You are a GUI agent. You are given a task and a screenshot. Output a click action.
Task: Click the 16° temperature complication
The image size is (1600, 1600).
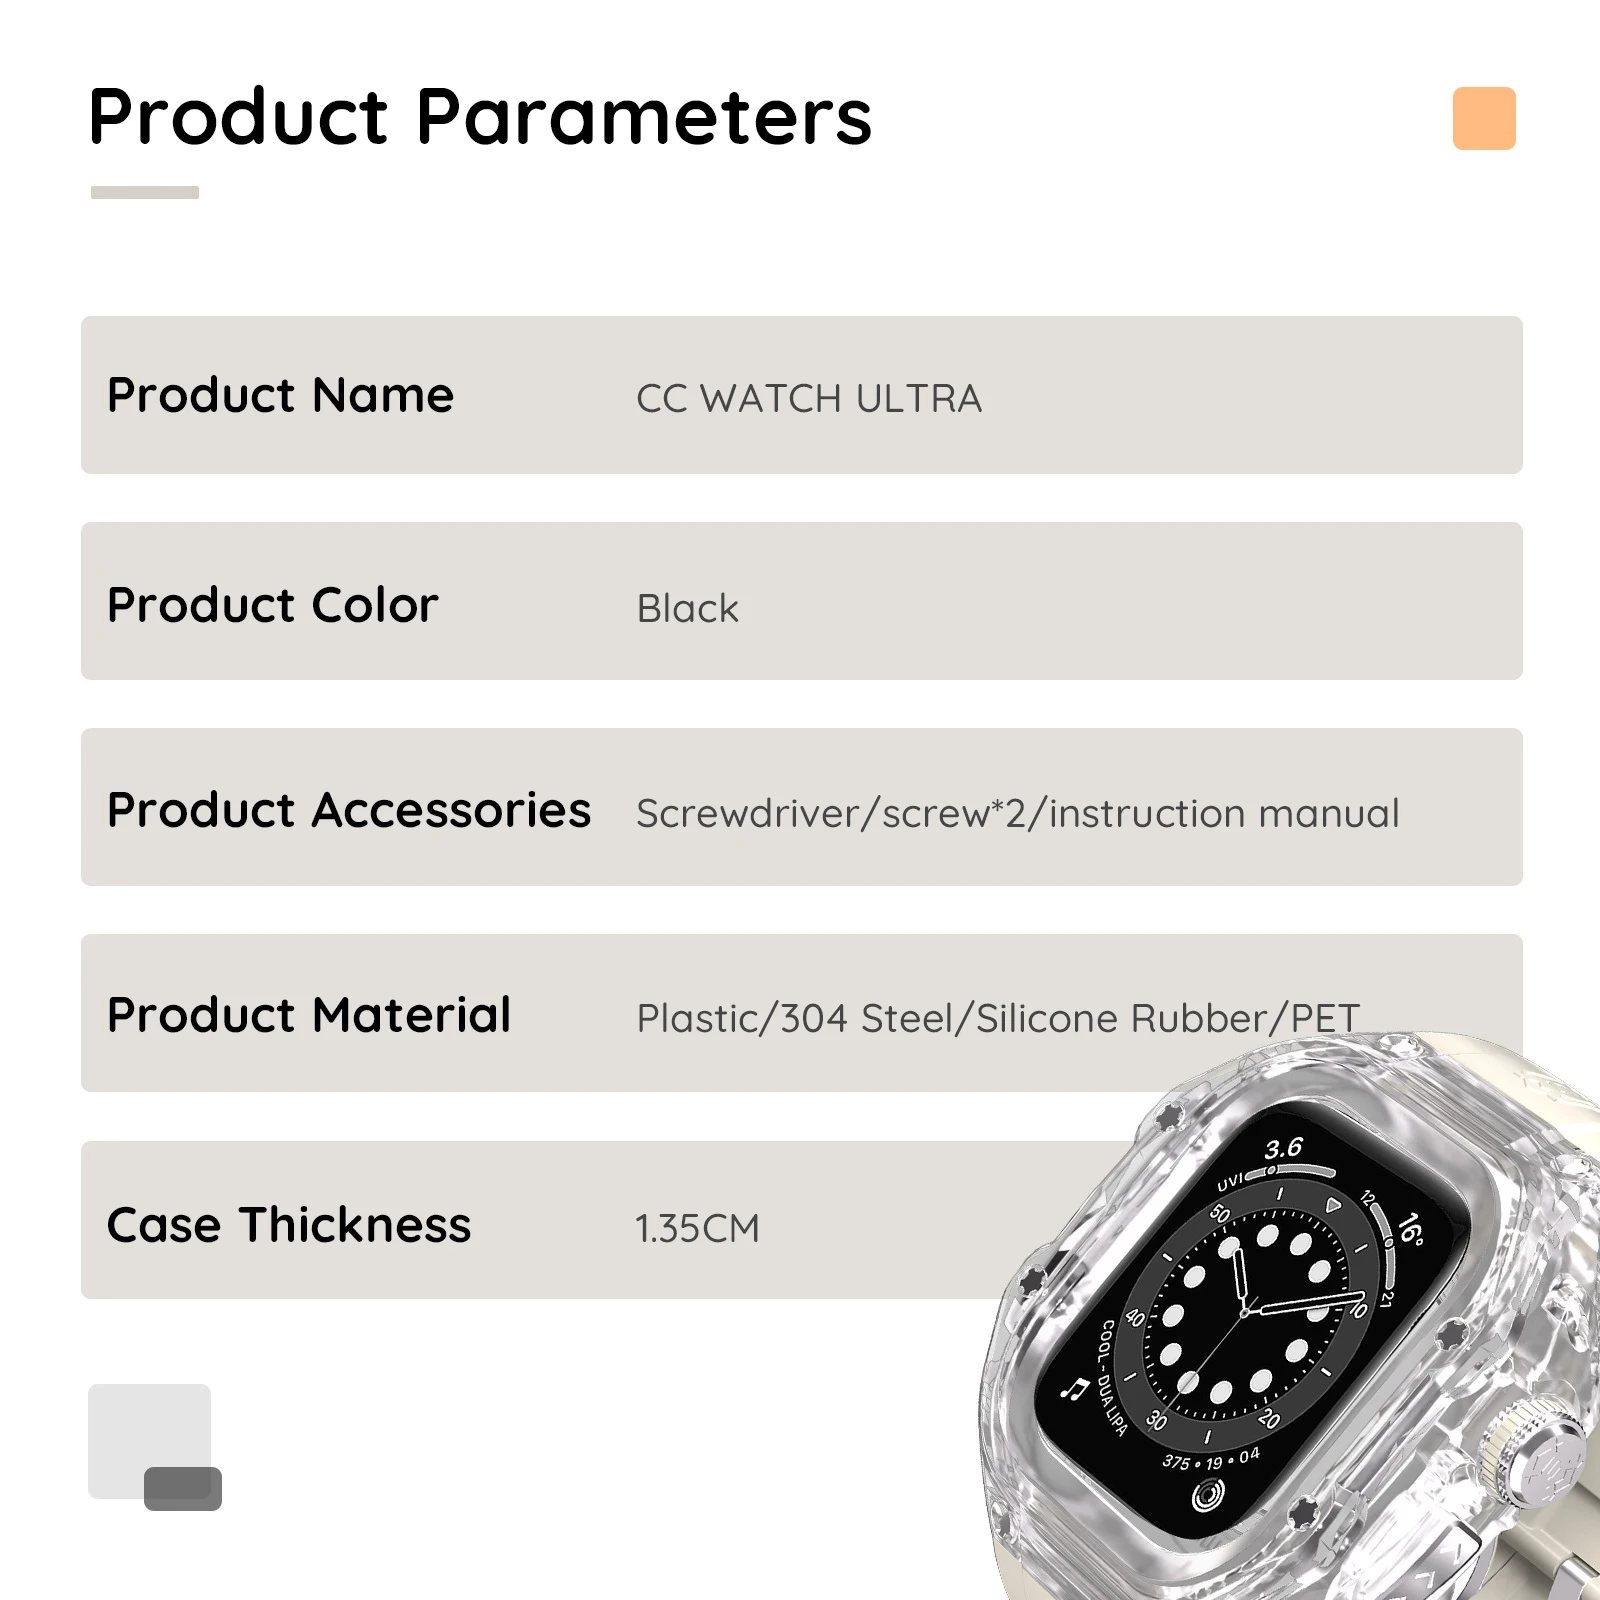coord(1410,1228)
